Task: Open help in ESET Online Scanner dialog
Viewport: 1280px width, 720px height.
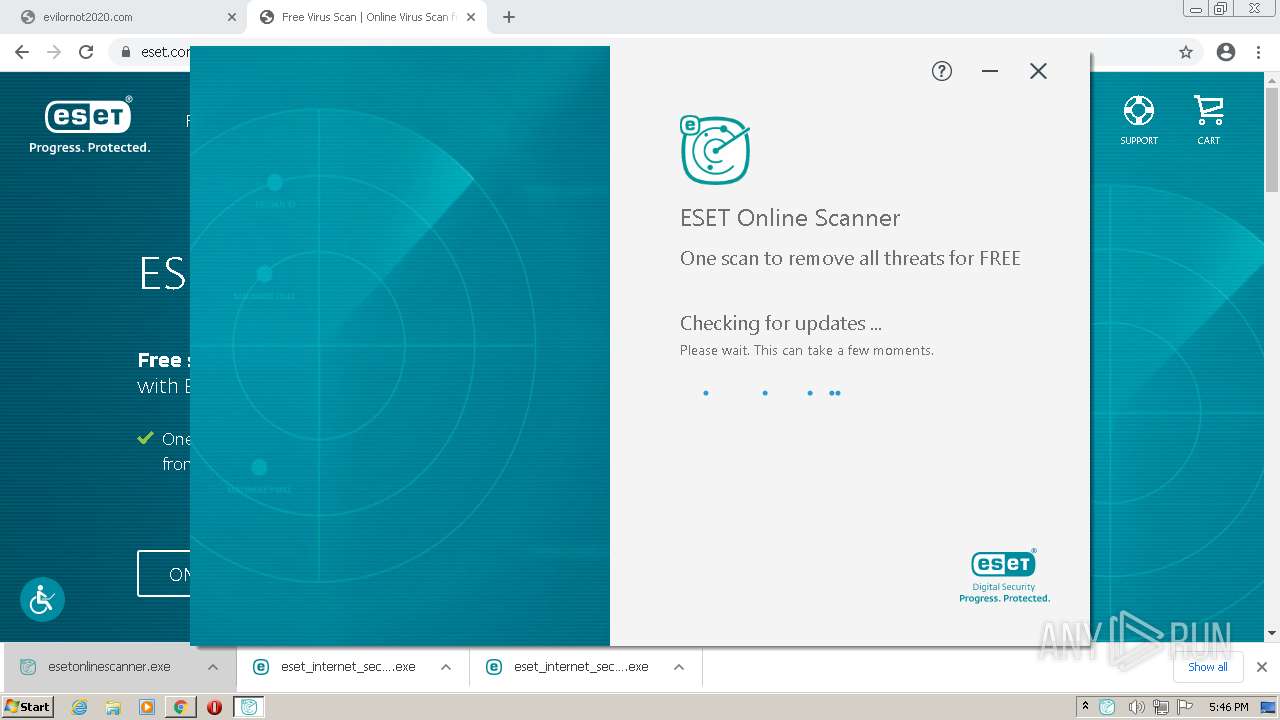Action: coord(942,71)
